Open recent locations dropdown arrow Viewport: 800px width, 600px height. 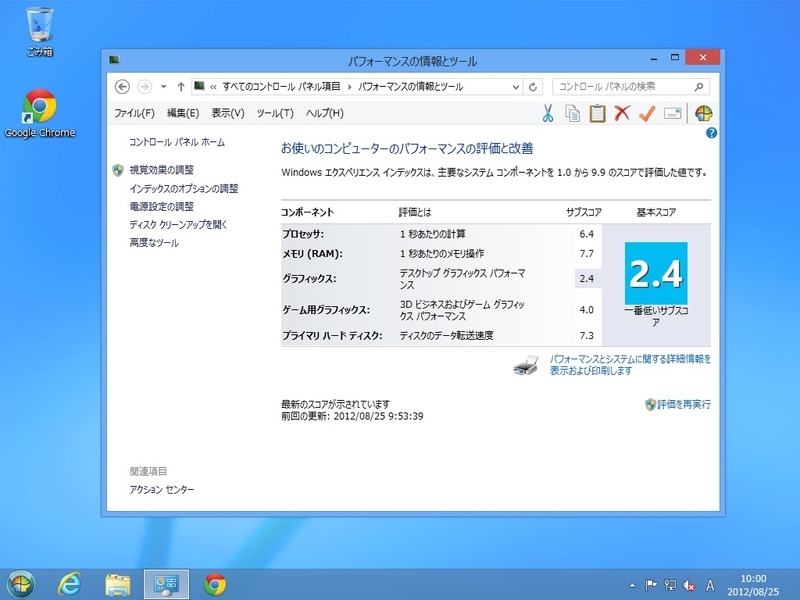point(163,87)
